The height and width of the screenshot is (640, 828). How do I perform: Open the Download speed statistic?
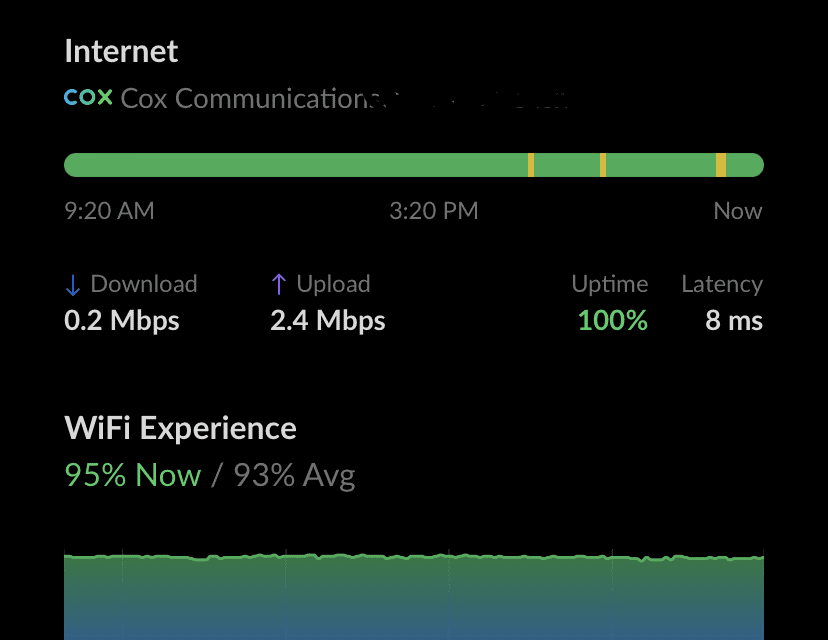121,321
